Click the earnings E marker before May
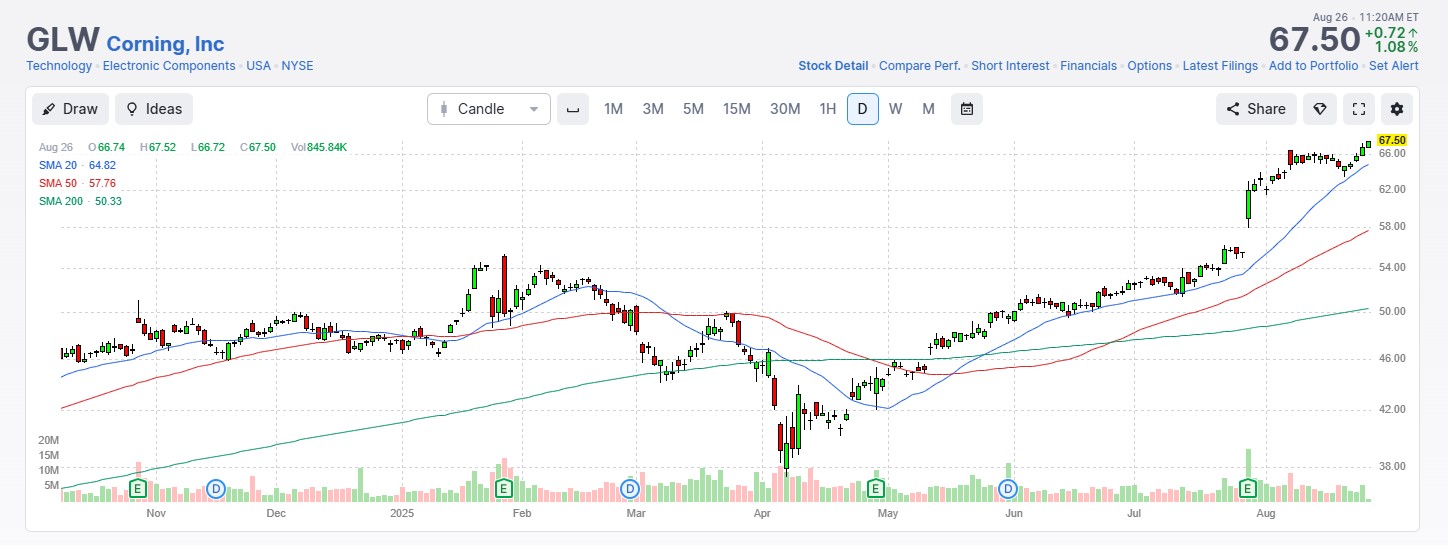1448x545 pixels. tap(875, 488)
